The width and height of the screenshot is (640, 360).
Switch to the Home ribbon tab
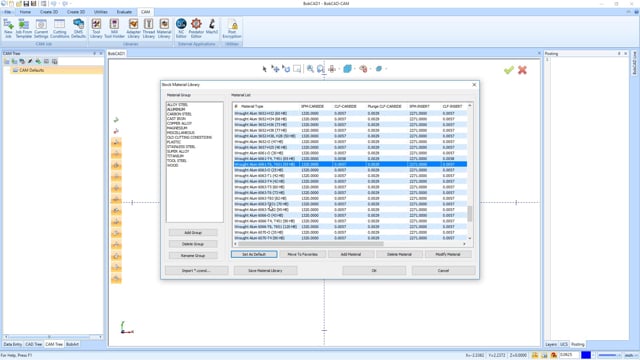pos(25,12)
